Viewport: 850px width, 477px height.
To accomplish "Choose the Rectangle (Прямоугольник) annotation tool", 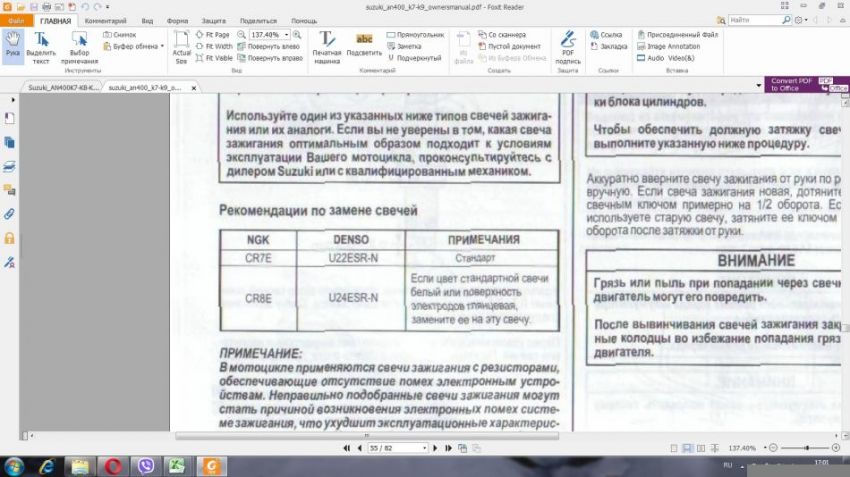I will coord(415,35).
